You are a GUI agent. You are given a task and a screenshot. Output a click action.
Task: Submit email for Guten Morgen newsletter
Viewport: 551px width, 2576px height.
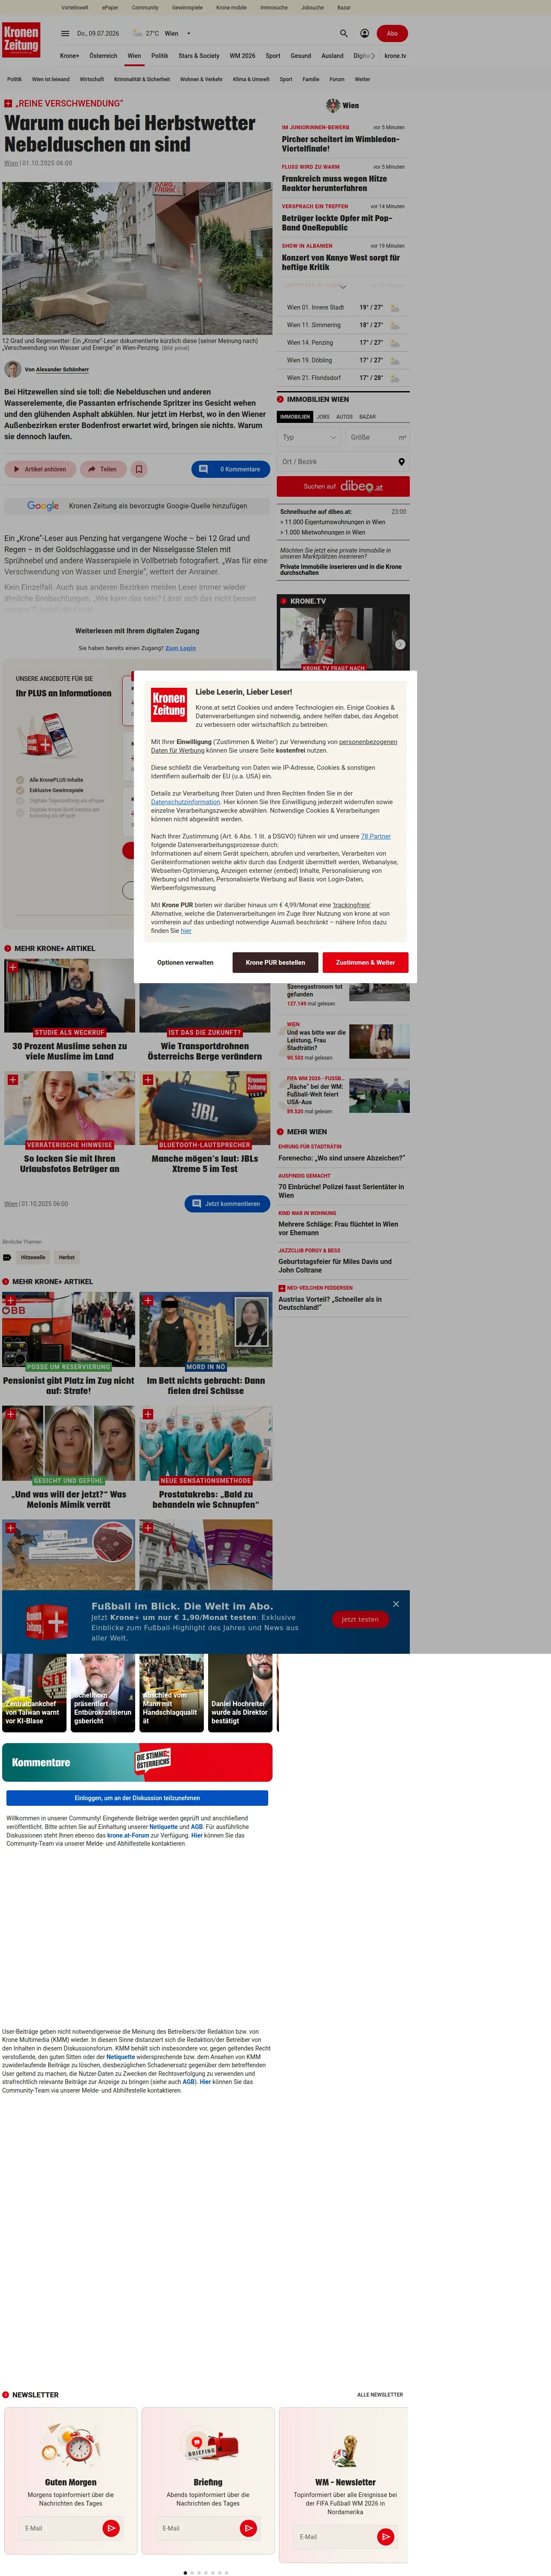coord(111,2528)
